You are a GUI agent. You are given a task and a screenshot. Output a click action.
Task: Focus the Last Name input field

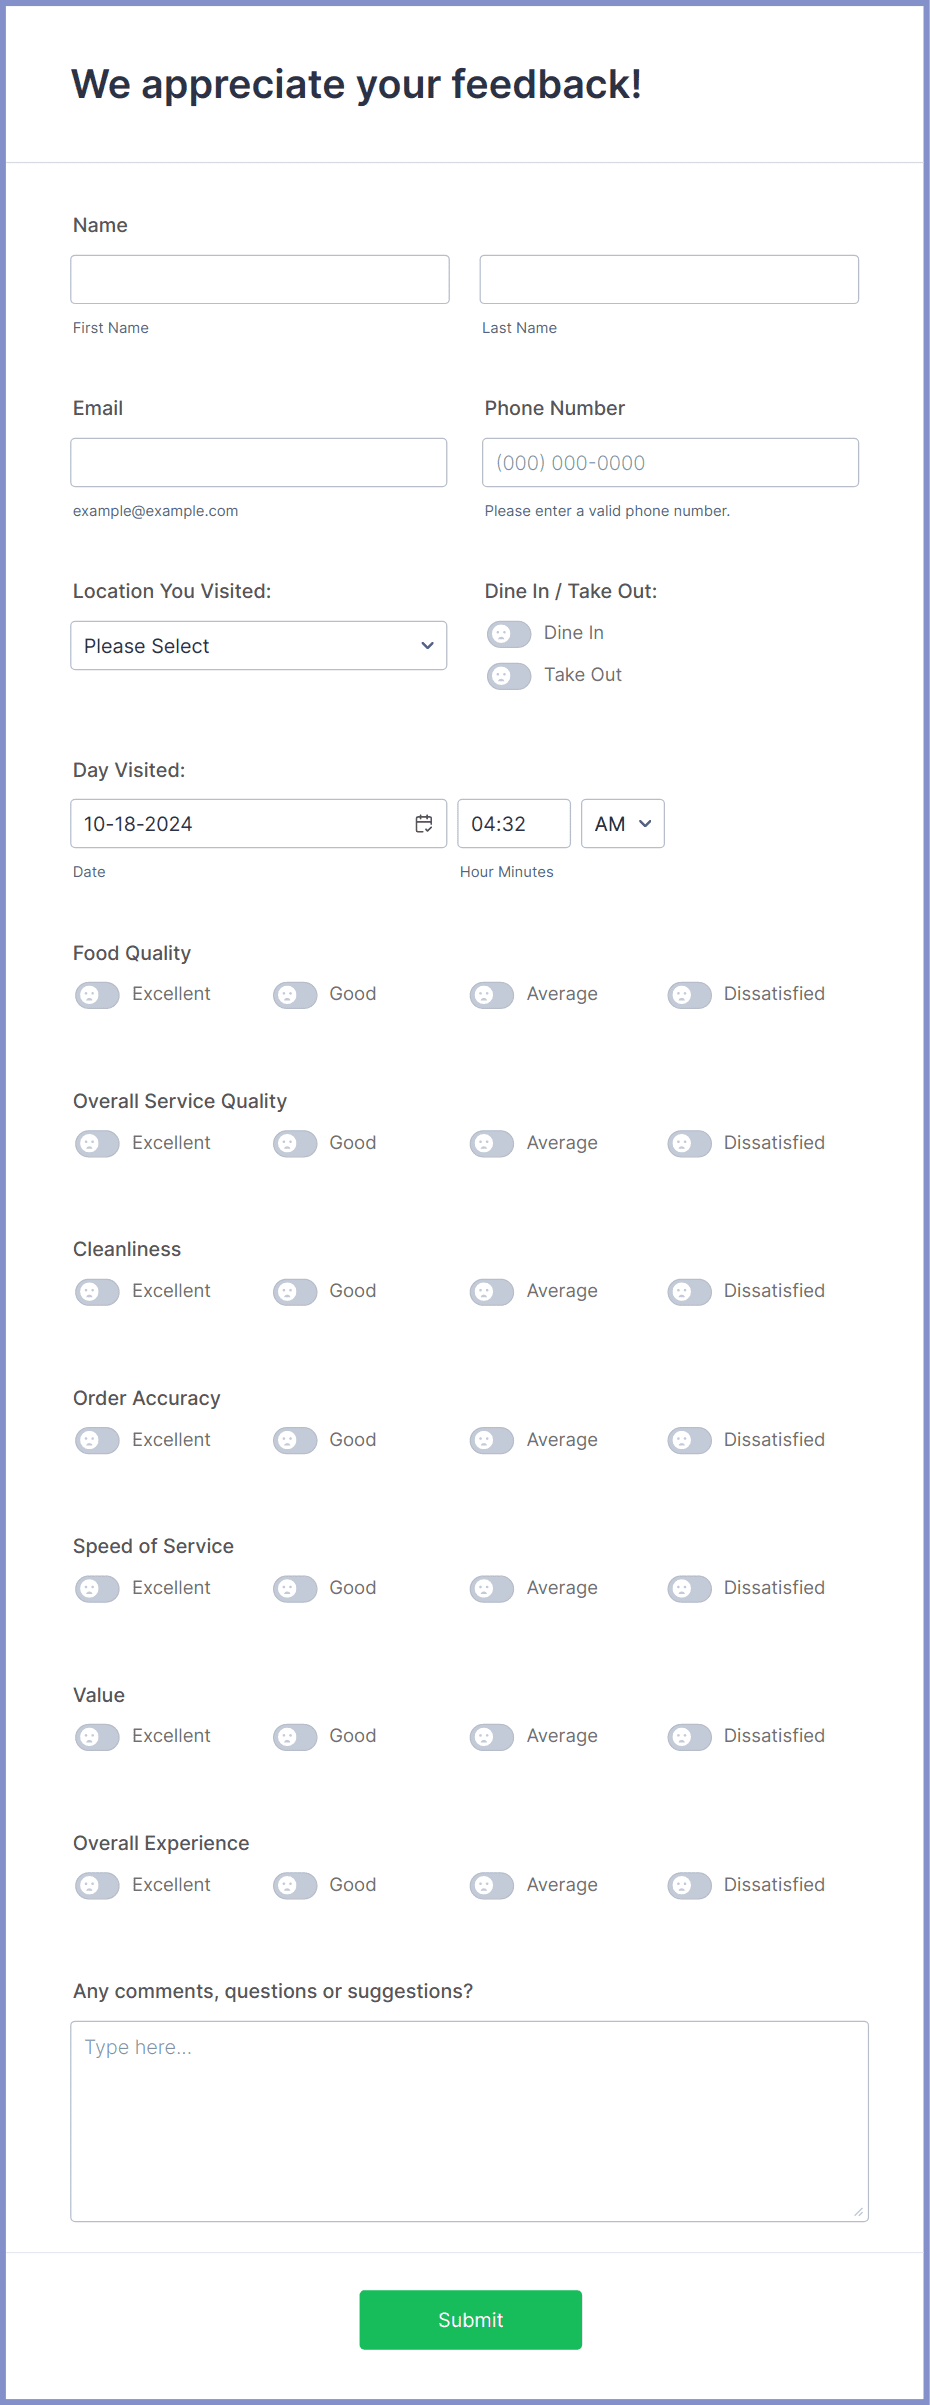pos(669,279)
